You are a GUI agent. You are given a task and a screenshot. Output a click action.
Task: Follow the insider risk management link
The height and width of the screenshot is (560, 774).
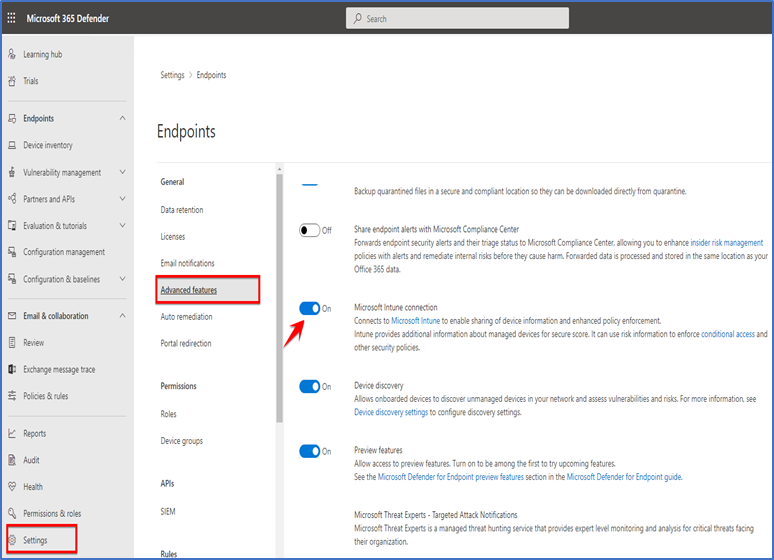[x=727, y=242]
